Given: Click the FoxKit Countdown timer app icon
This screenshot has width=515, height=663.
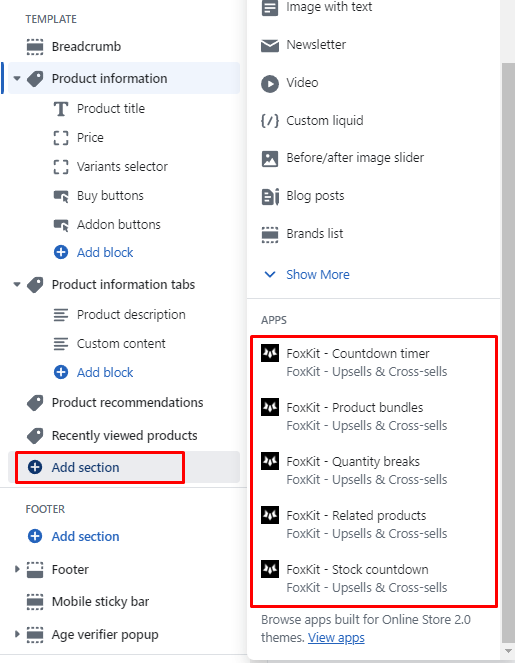Looking at the screenshot, I should click(x=270, y=353).
